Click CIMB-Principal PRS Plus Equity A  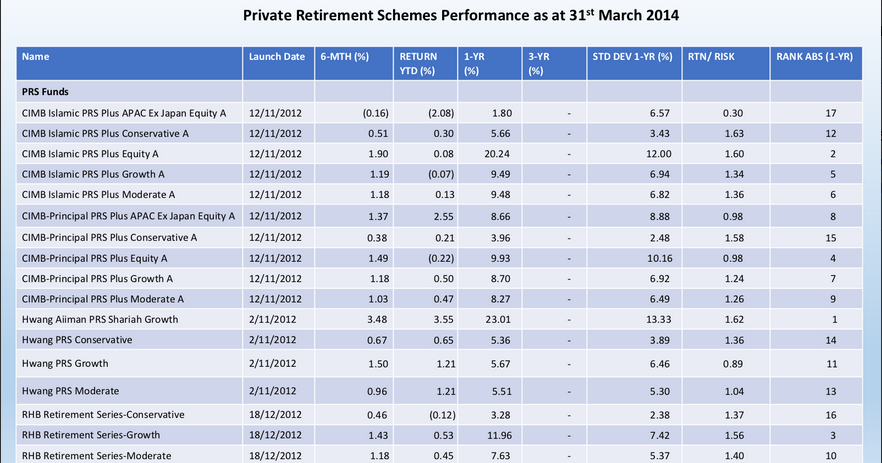[x=94, y=258]
